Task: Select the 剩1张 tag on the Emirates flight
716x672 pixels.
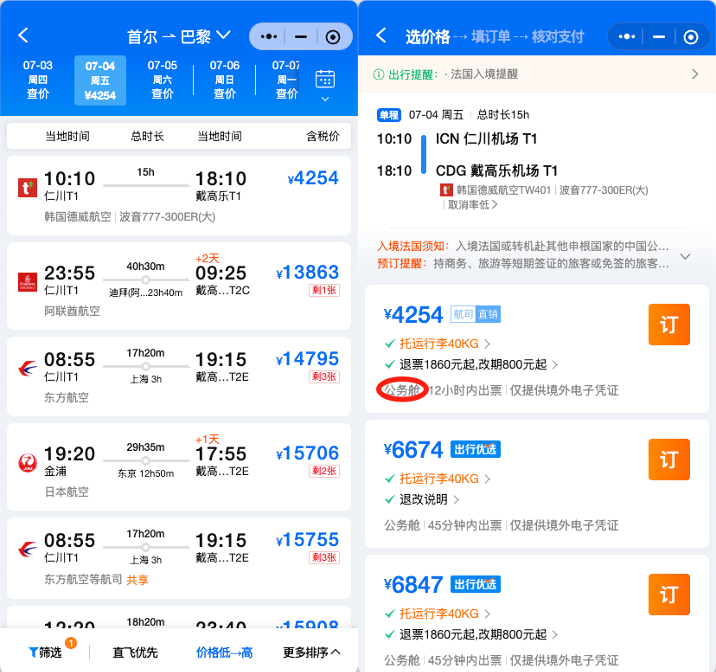Action: pyautogui.click(x=324, y=290)
